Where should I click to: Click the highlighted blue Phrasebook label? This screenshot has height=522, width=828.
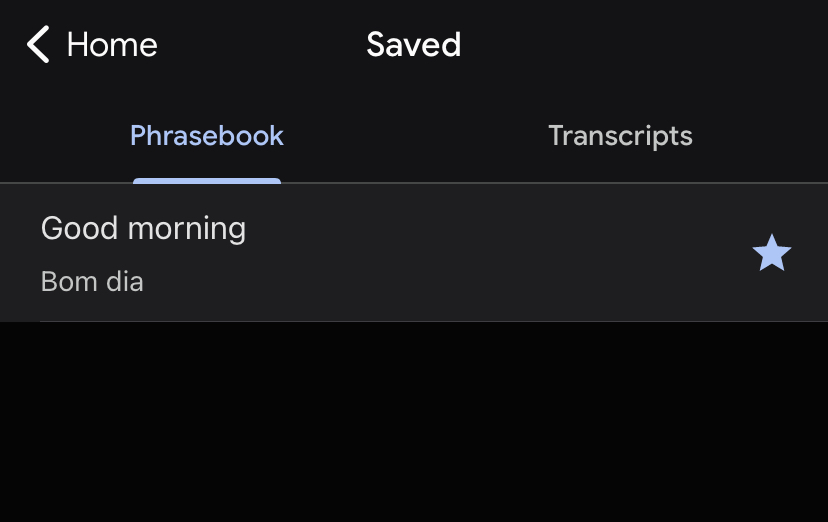tap(207, 136)
